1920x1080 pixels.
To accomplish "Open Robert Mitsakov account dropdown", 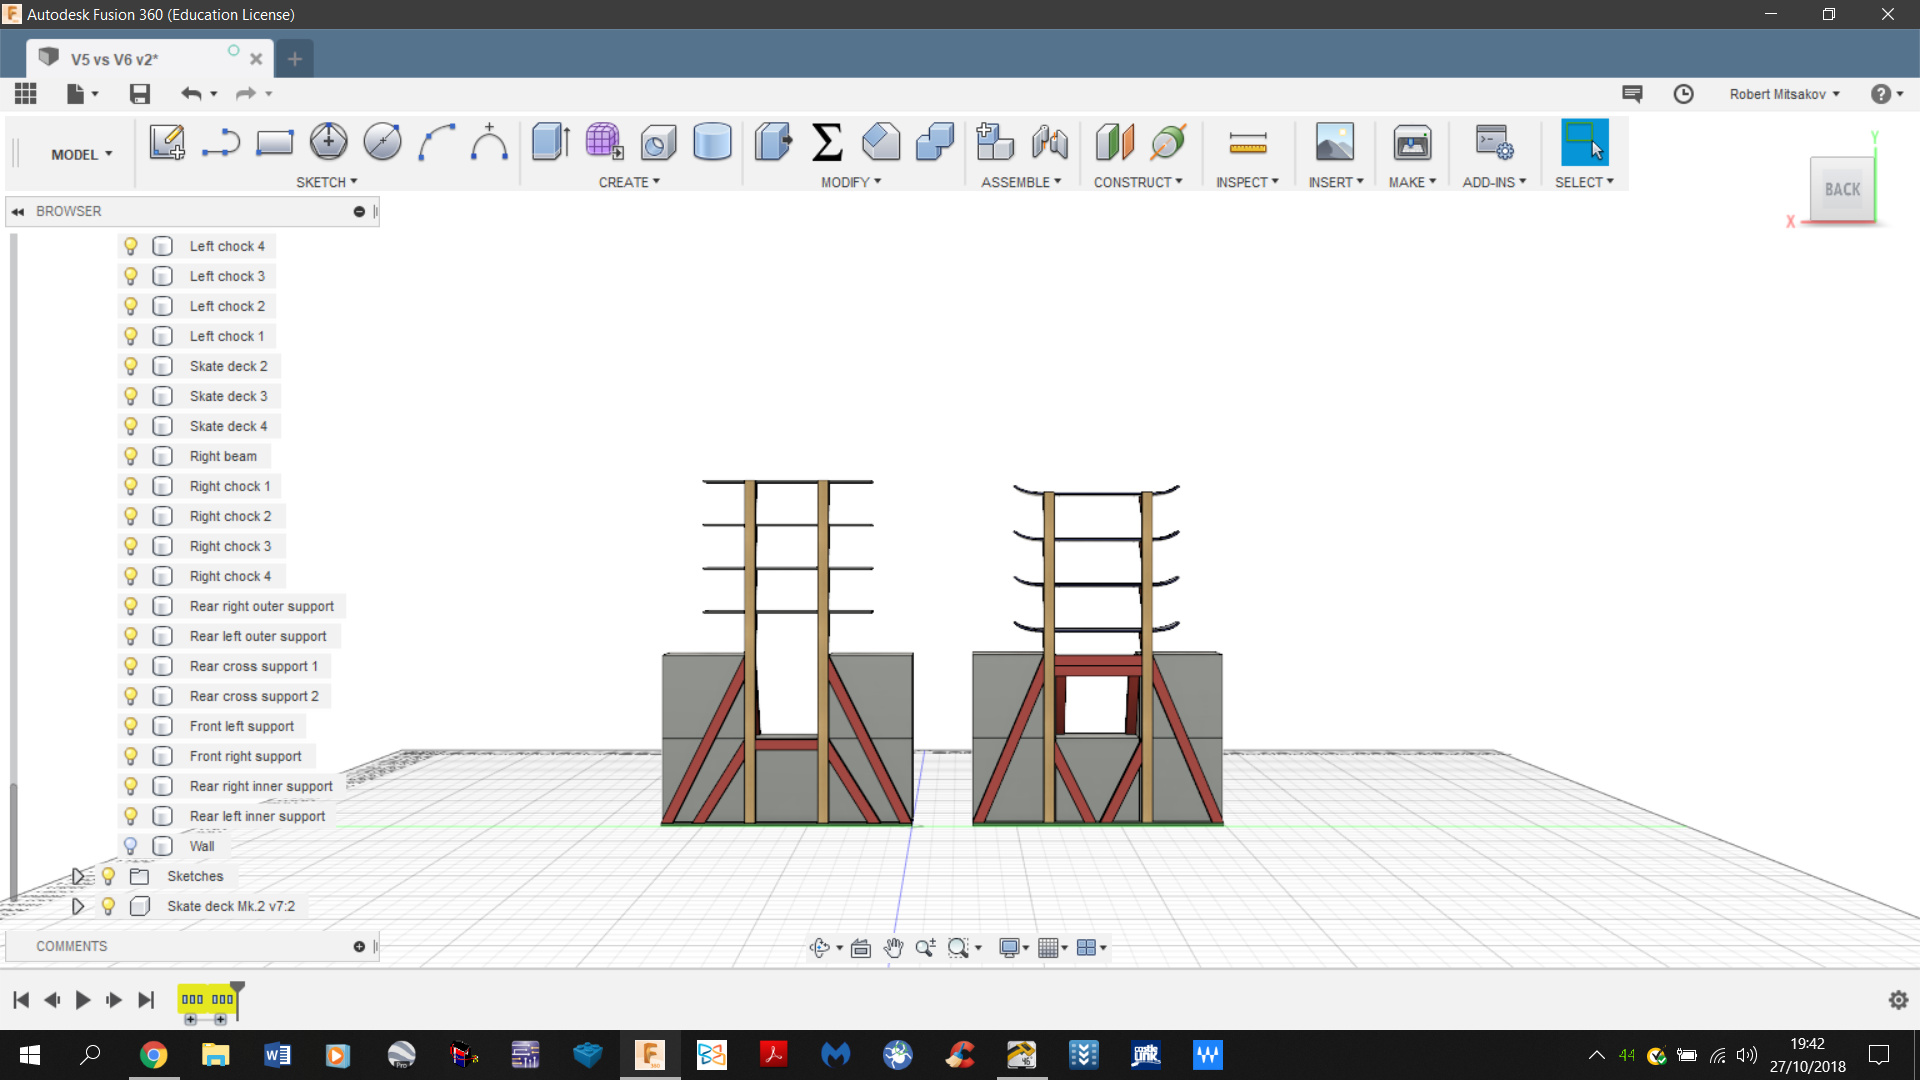I will (x=1785, y=94).
